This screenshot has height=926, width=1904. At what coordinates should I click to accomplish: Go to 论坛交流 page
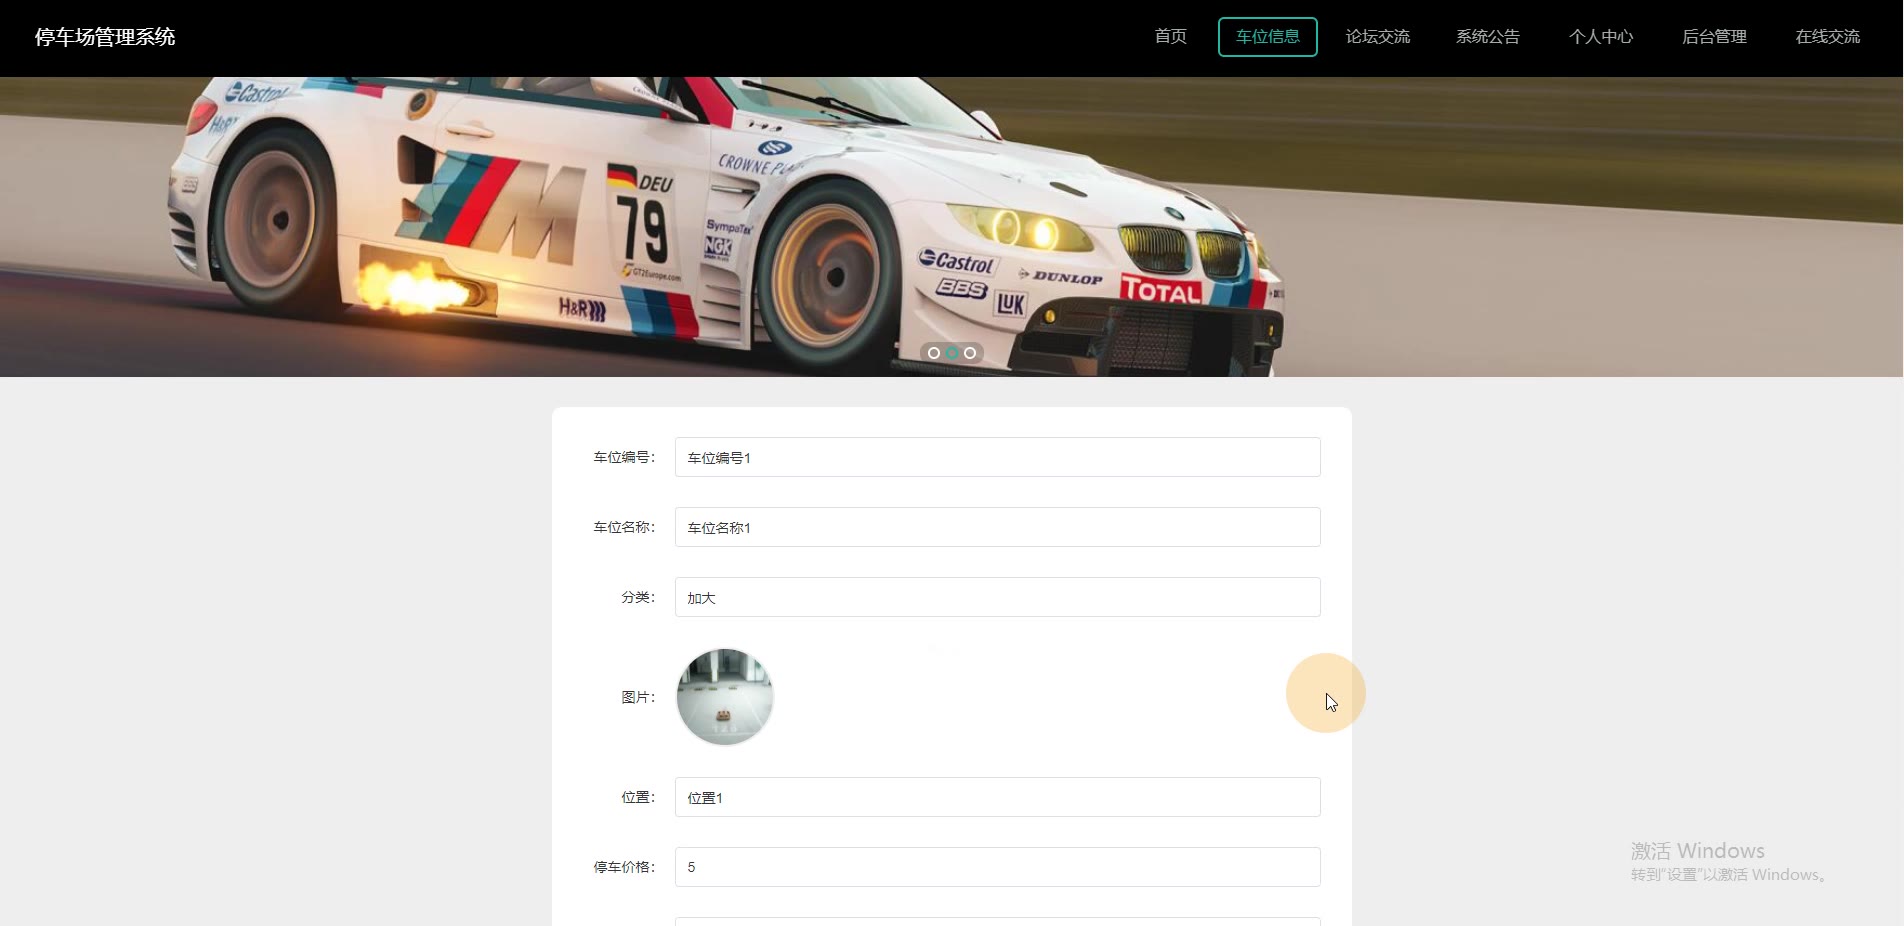coord(1377,37)
